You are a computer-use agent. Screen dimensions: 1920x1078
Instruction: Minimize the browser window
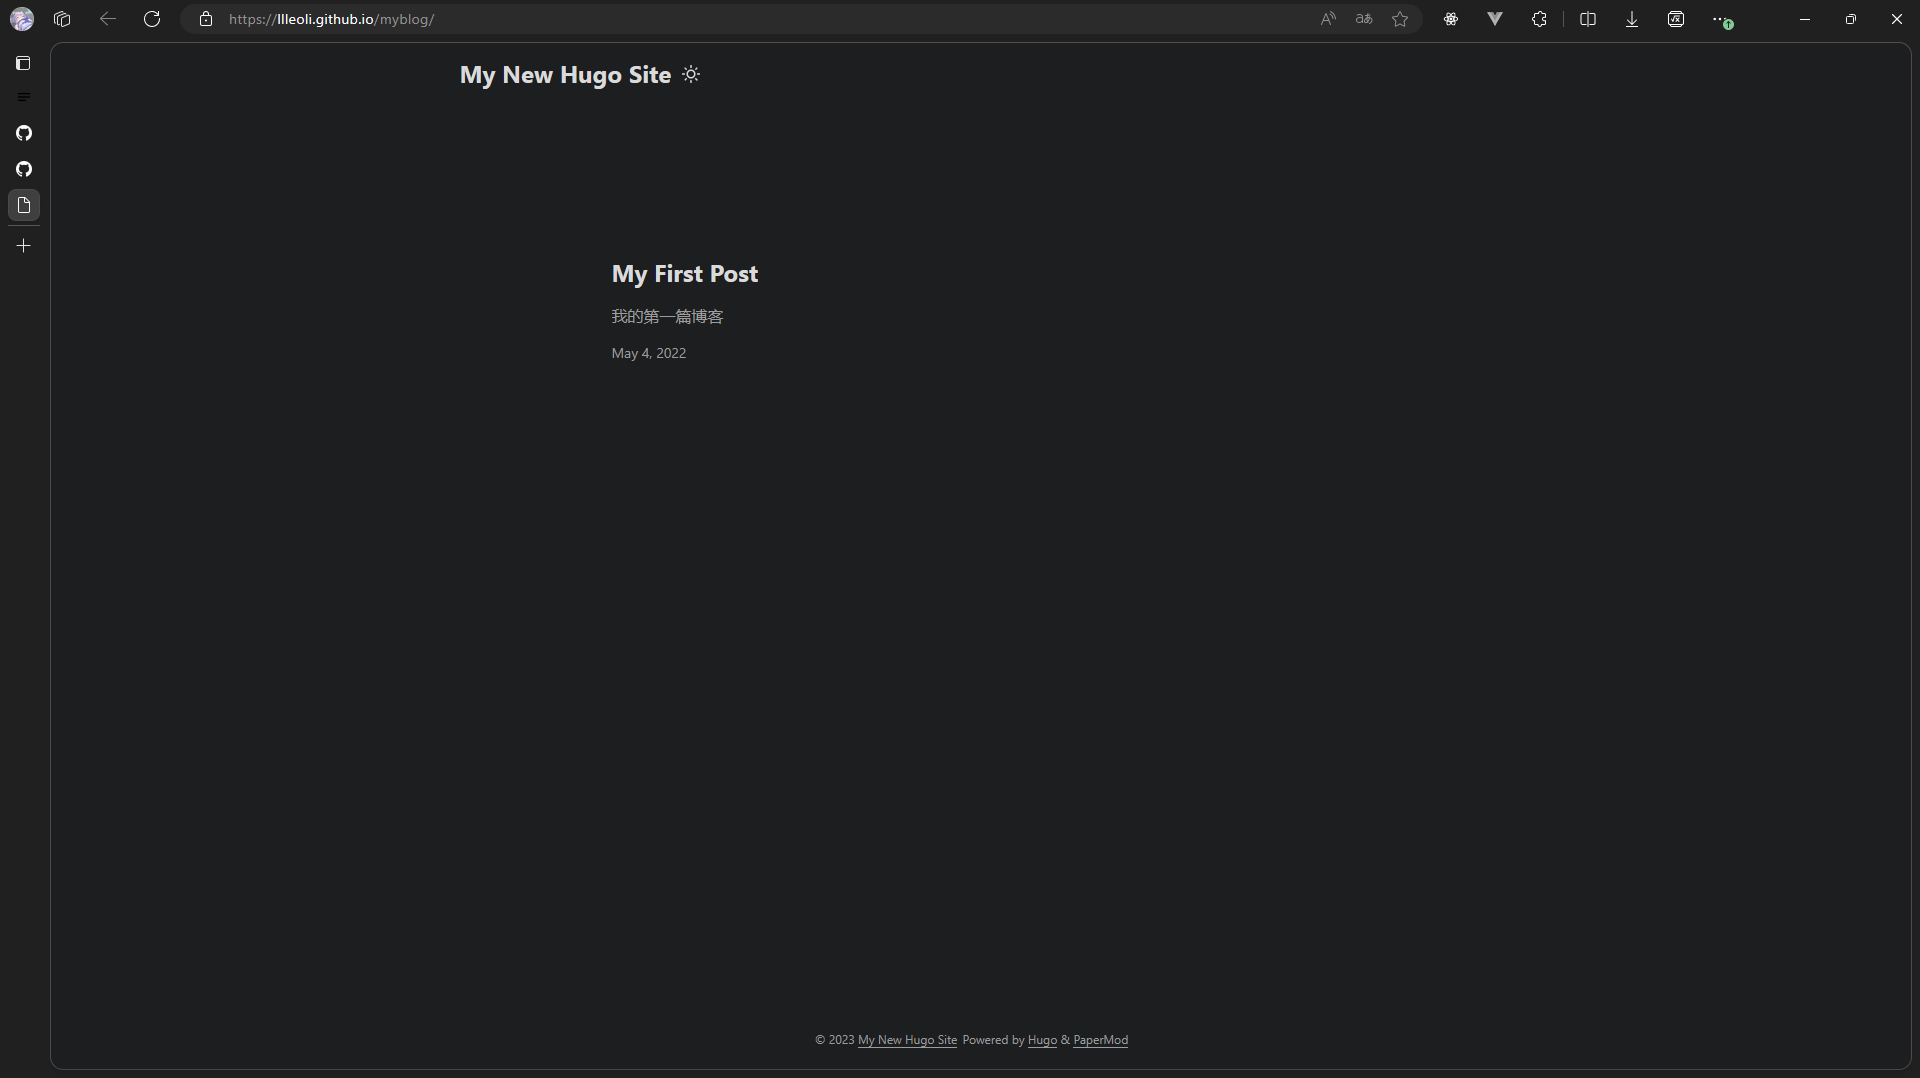[x=1805, y=19]
